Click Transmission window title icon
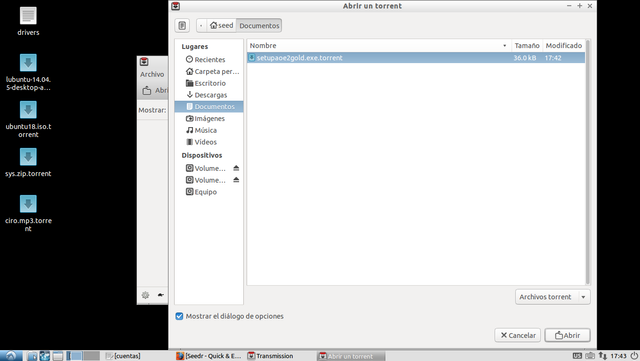 coord(144,62)
